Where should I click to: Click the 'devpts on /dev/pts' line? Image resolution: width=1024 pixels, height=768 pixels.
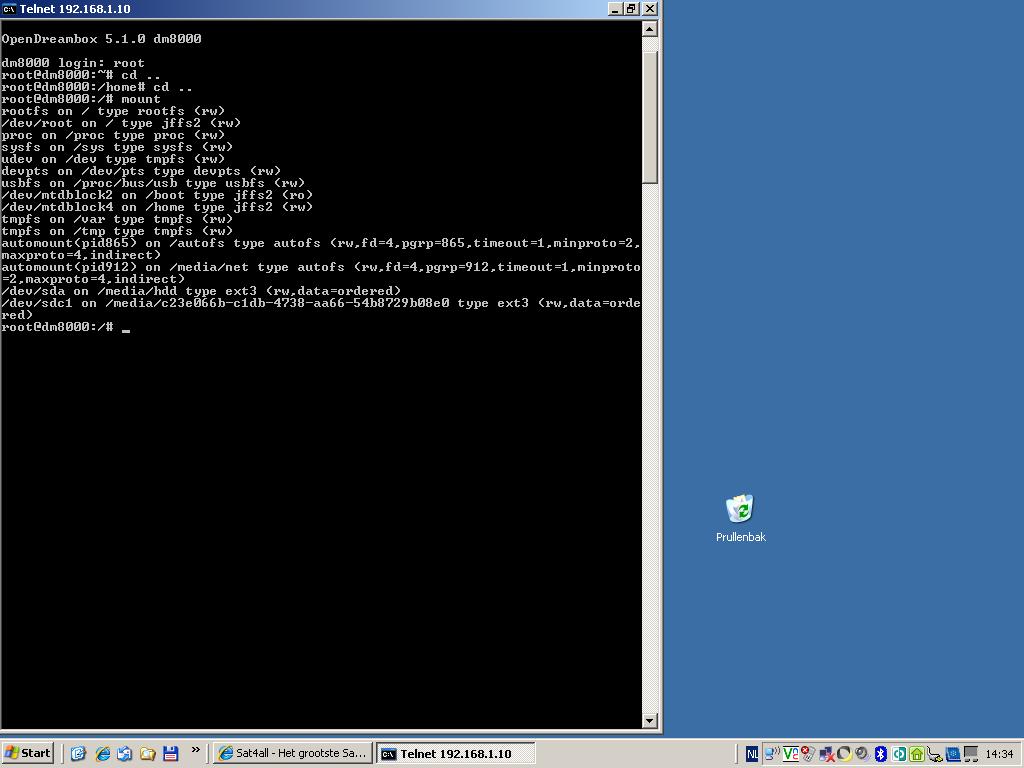point(141,171)
